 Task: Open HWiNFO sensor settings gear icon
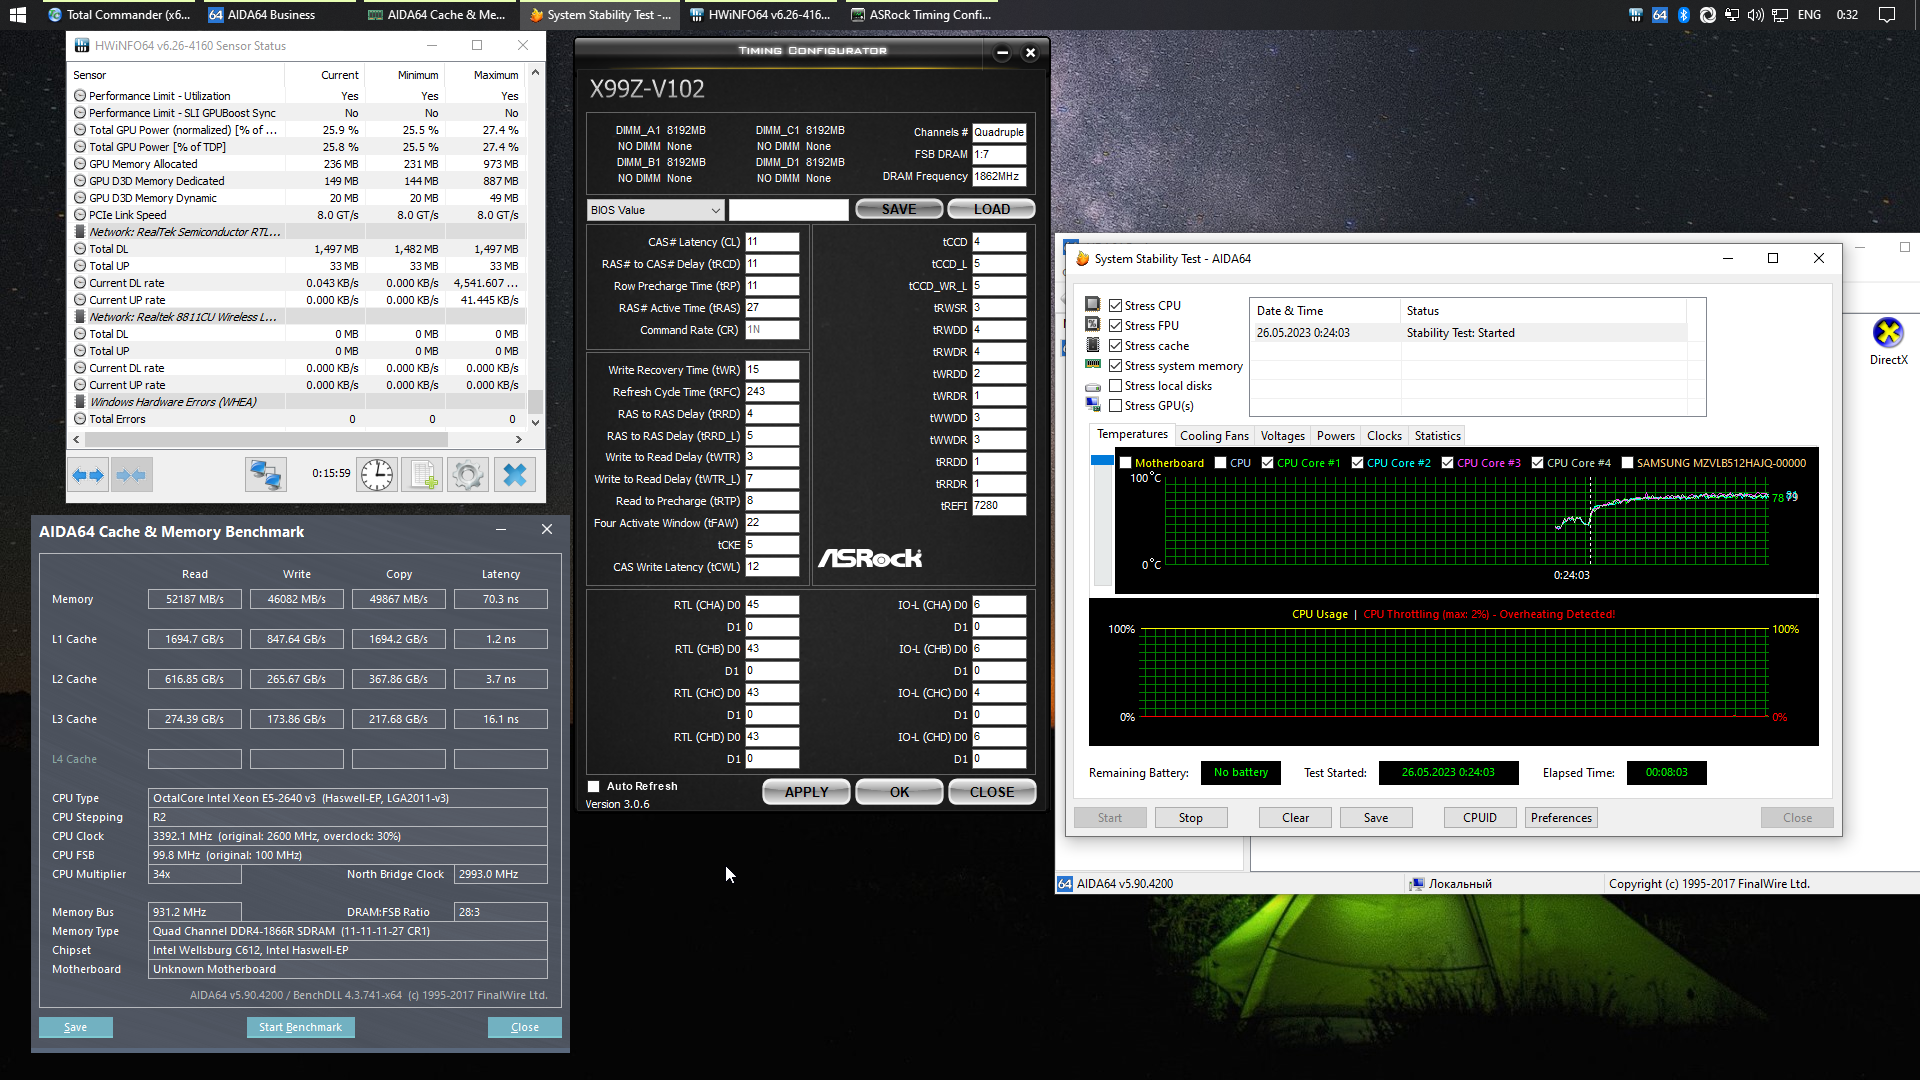click(467, 475)
